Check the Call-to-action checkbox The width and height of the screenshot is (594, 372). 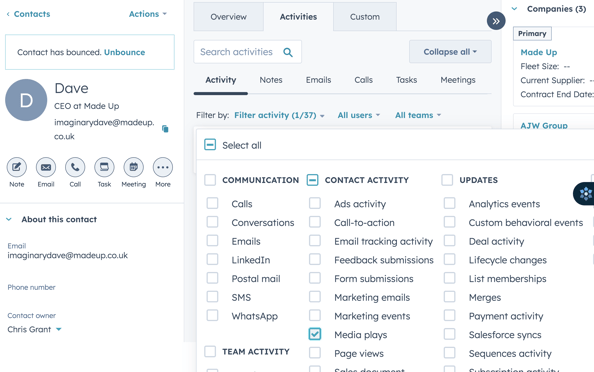tap(315, 222)
